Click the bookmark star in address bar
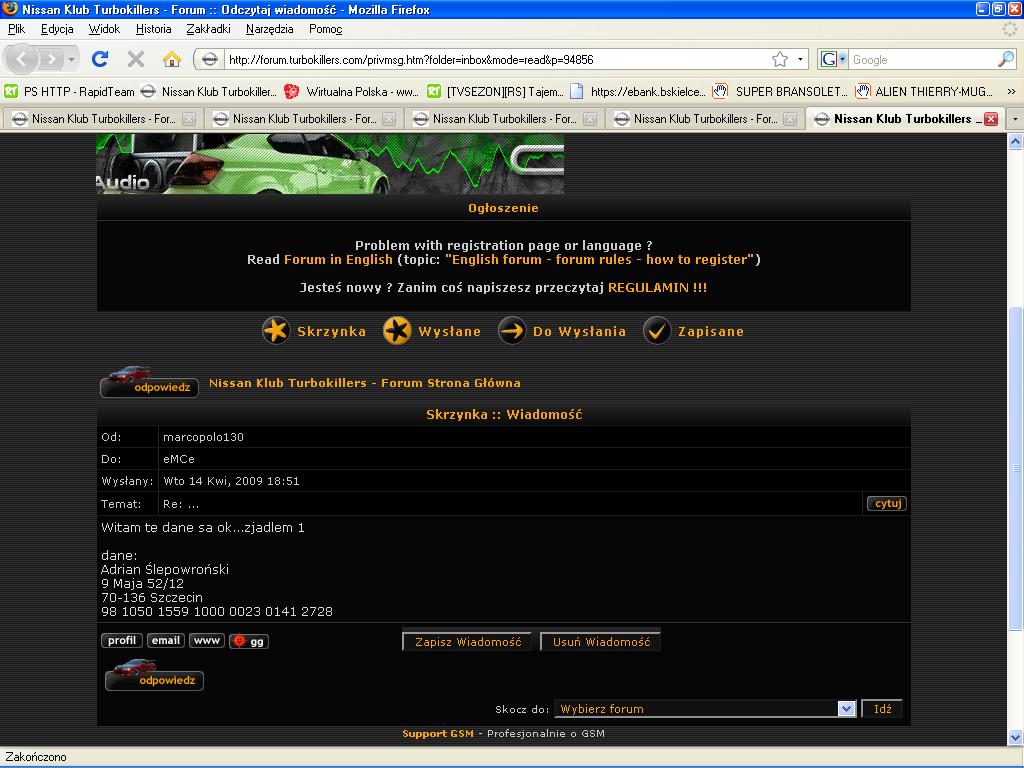 pyautogui.click(x=780, y=59)
